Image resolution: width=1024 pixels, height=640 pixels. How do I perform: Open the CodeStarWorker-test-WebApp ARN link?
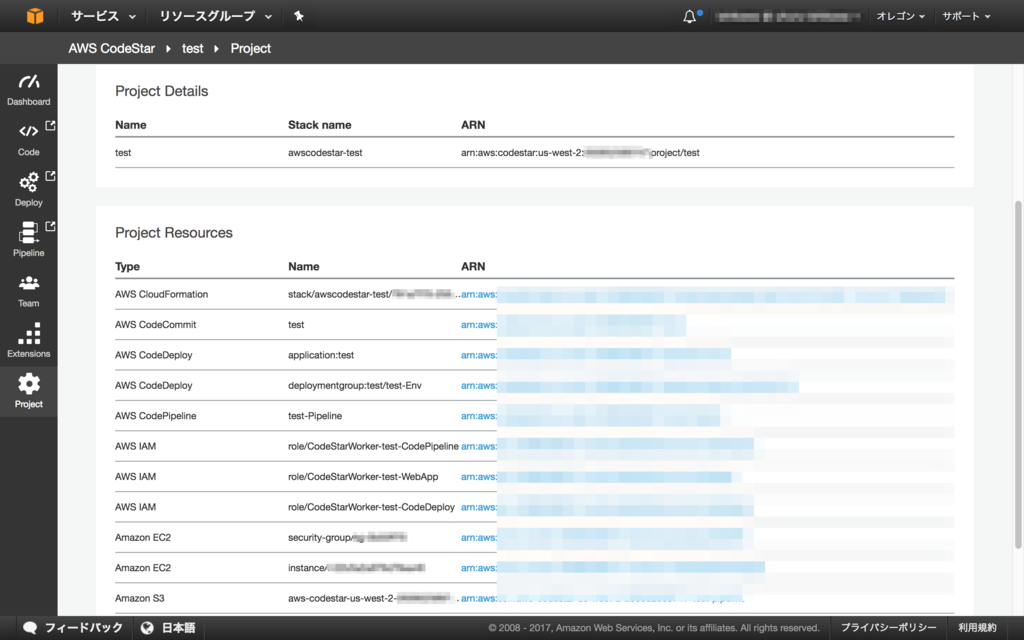(x=596, y=477)
